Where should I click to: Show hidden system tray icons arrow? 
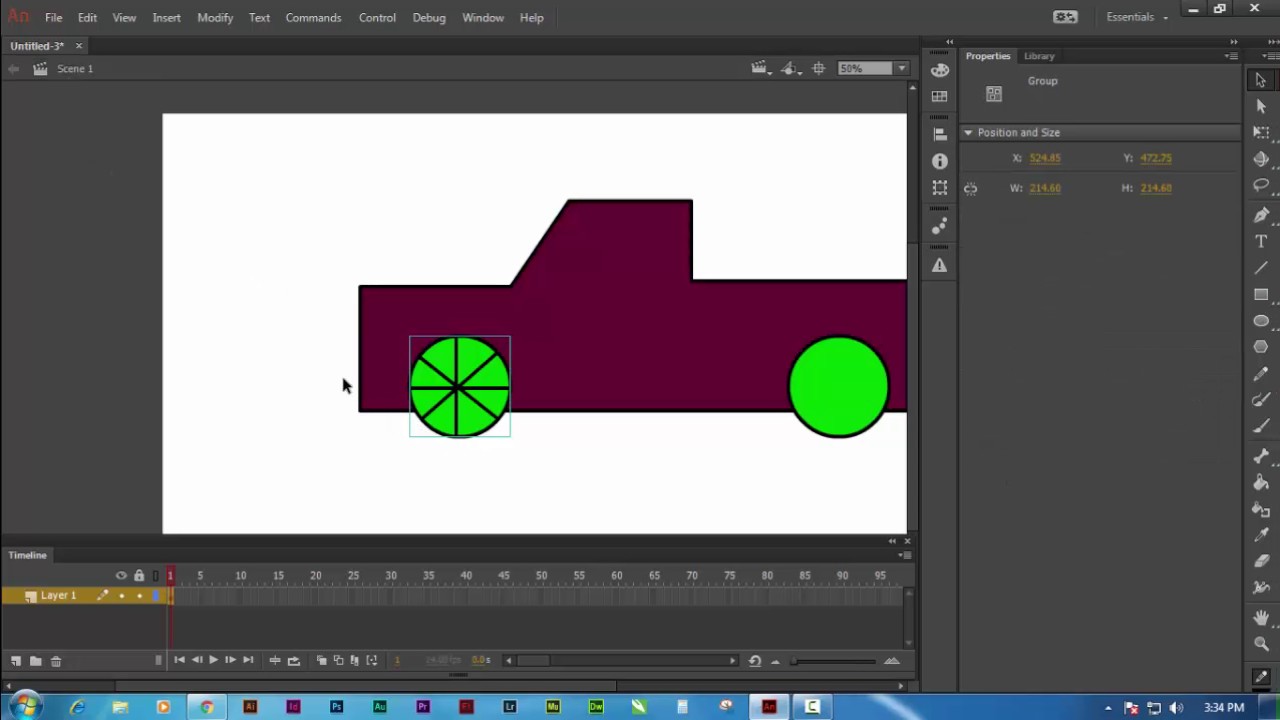[1108, 708]
